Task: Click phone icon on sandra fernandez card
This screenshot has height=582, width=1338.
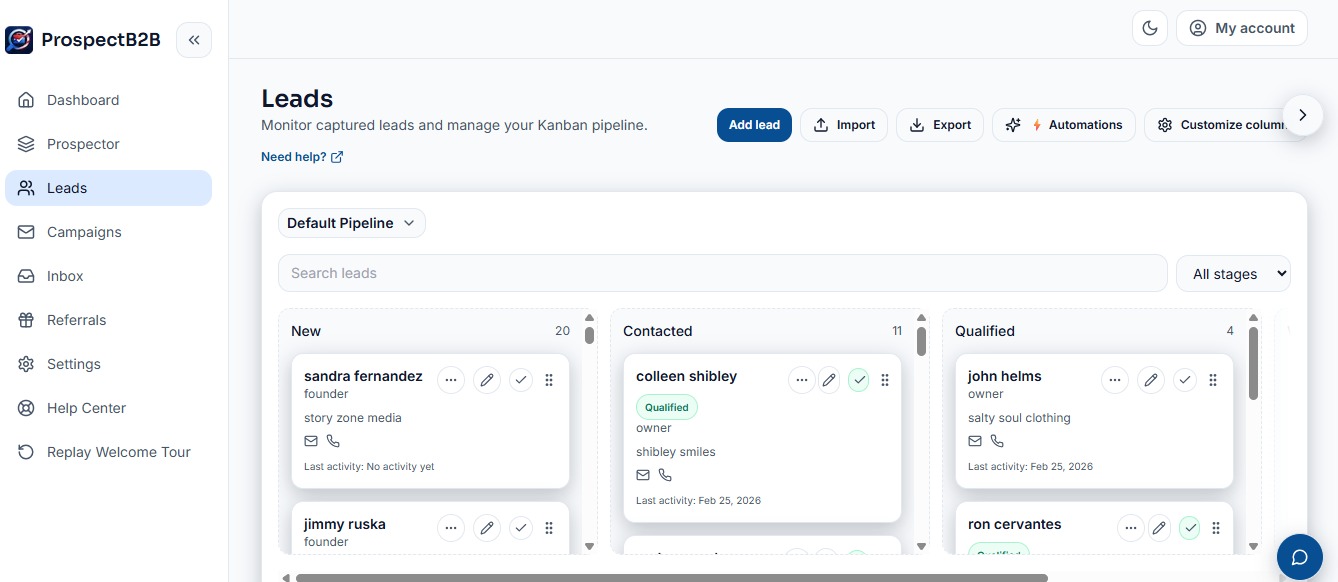Action: point(333,441)
